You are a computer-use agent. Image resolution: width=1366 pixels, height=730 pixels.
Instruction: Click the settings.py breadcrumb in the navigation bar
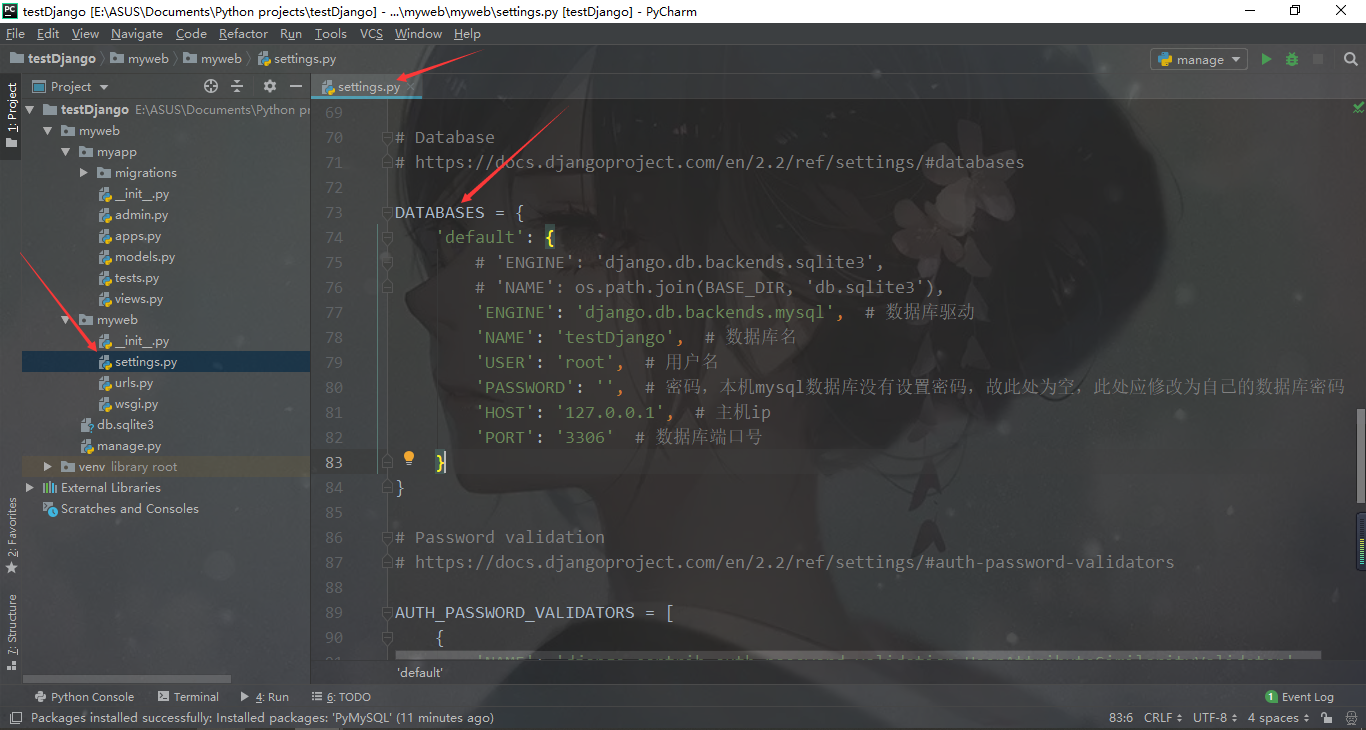[x=296, y=59]
